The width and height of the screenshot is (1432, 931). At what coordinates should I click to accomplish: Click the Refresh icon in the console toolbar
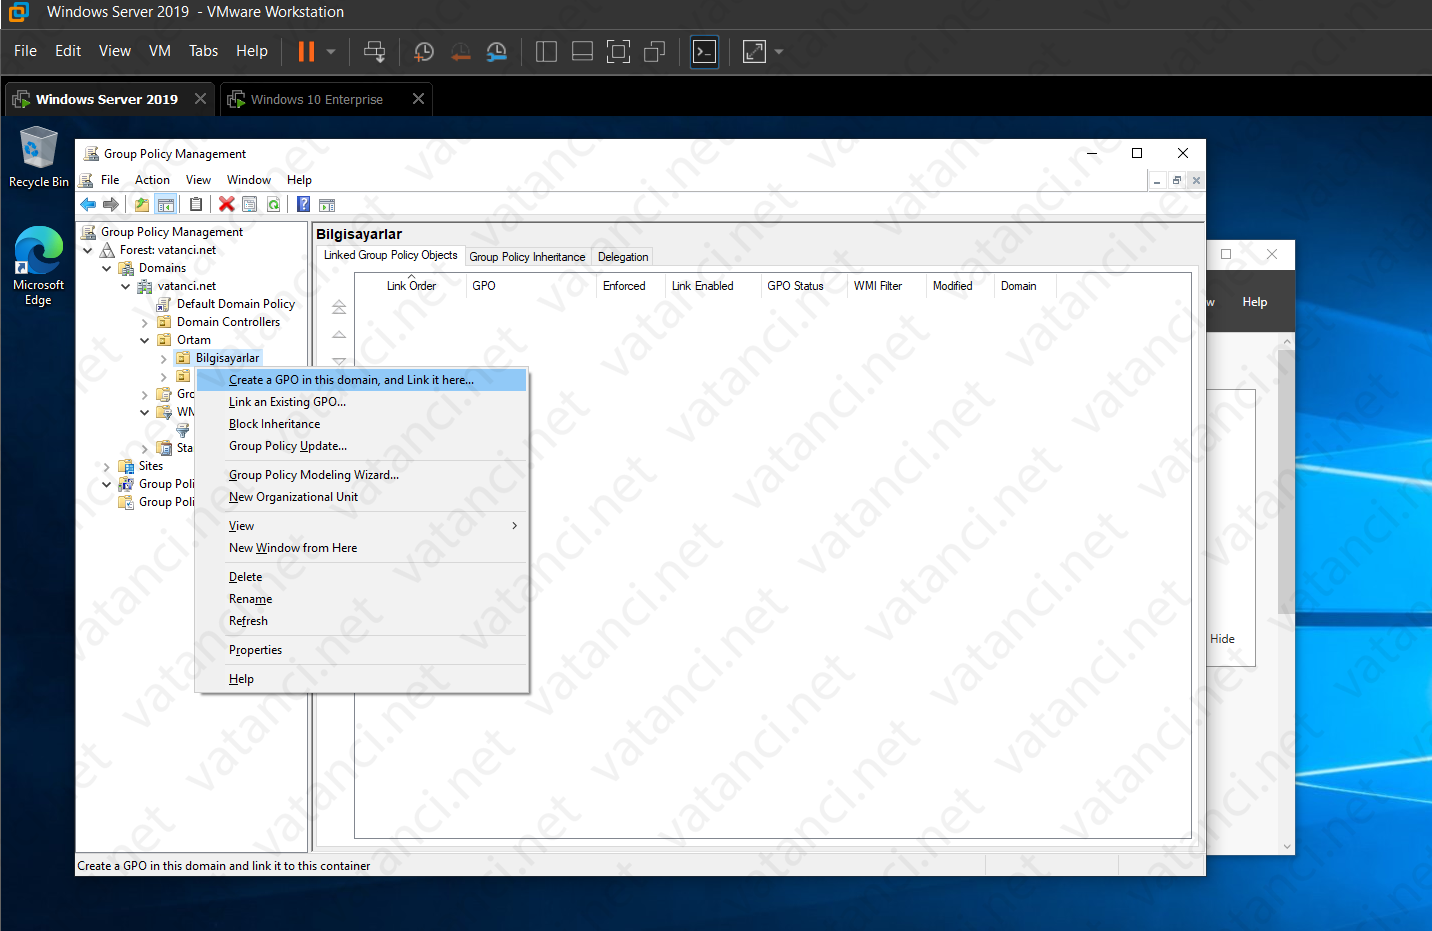pos(273,204)
